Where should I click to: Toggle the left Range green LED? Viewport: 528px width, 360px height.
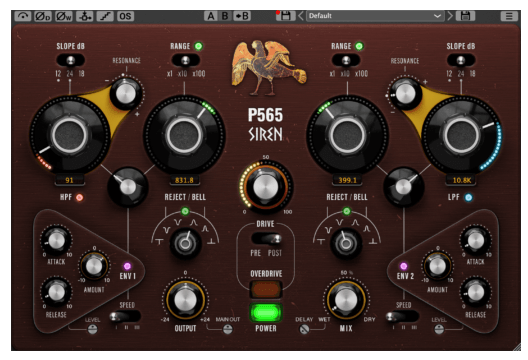point(199,46)
